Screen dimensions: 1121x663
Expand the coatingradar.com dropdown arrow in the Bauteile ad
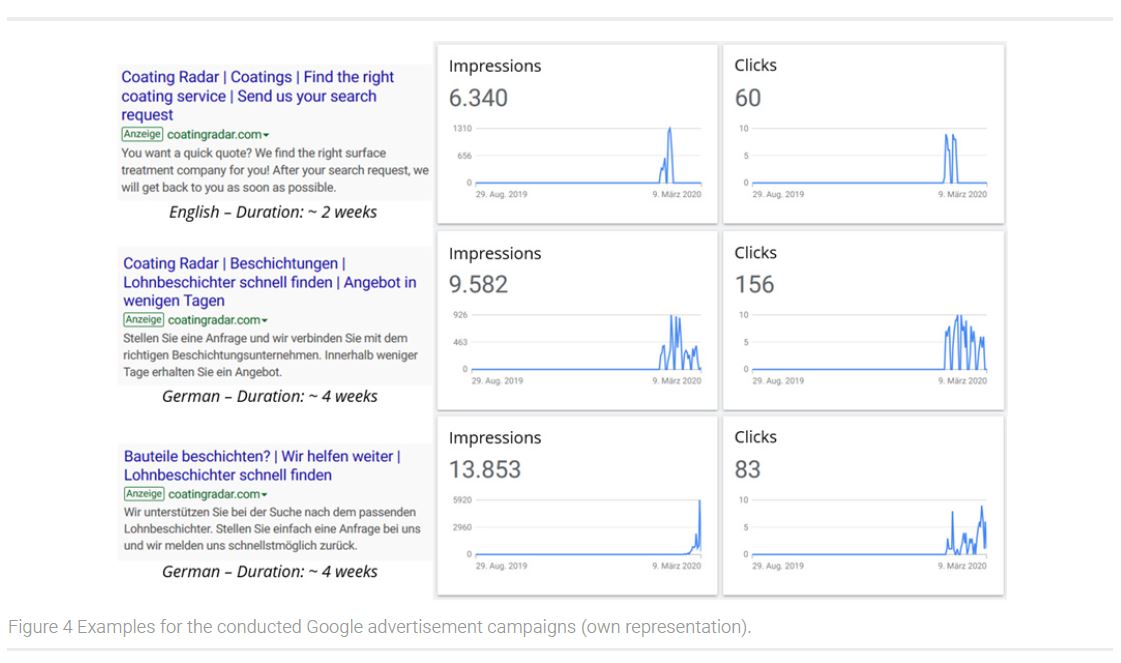265,494
